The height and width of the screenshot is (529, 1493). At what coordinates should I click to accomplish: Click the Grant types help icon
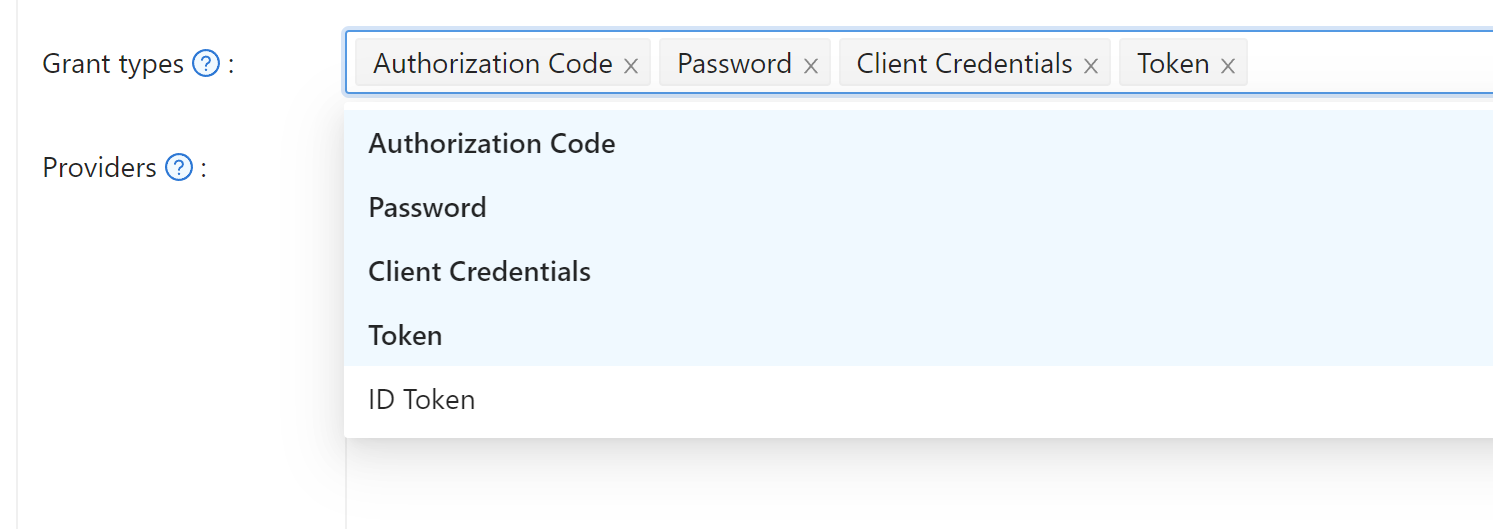click(x=205, y=64)
